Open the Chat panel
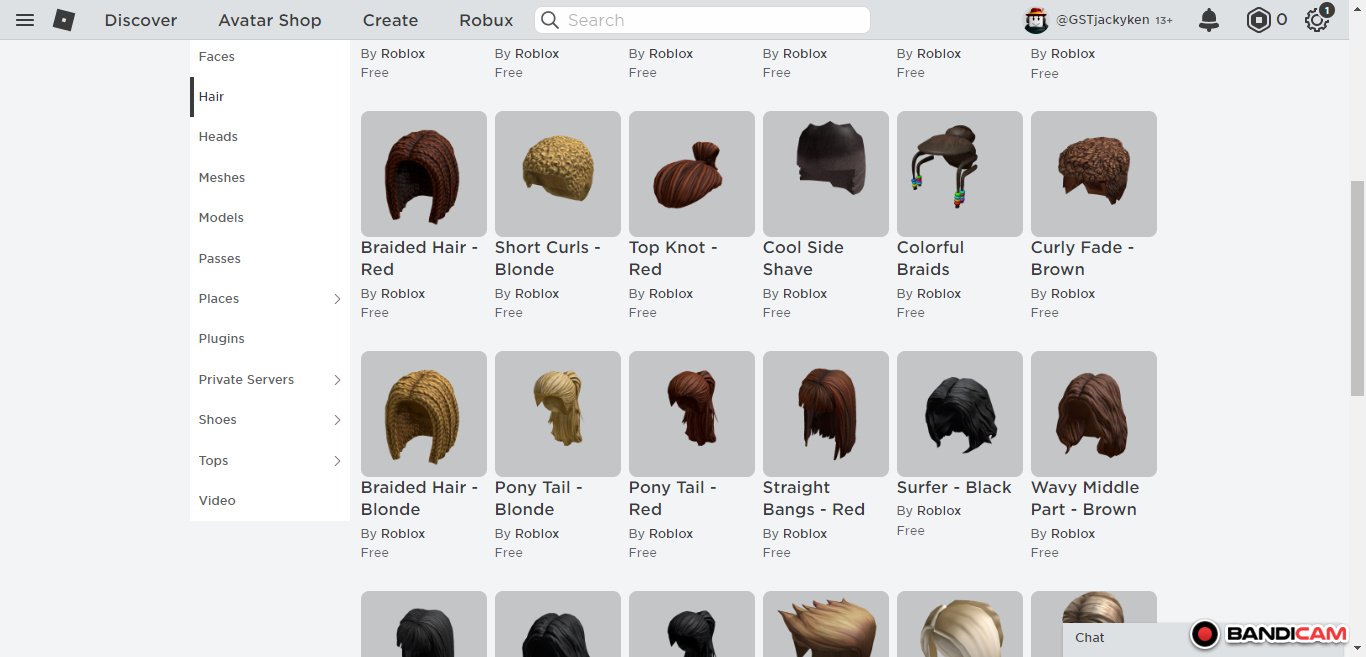The image size is (1366, 657). 1090,637
